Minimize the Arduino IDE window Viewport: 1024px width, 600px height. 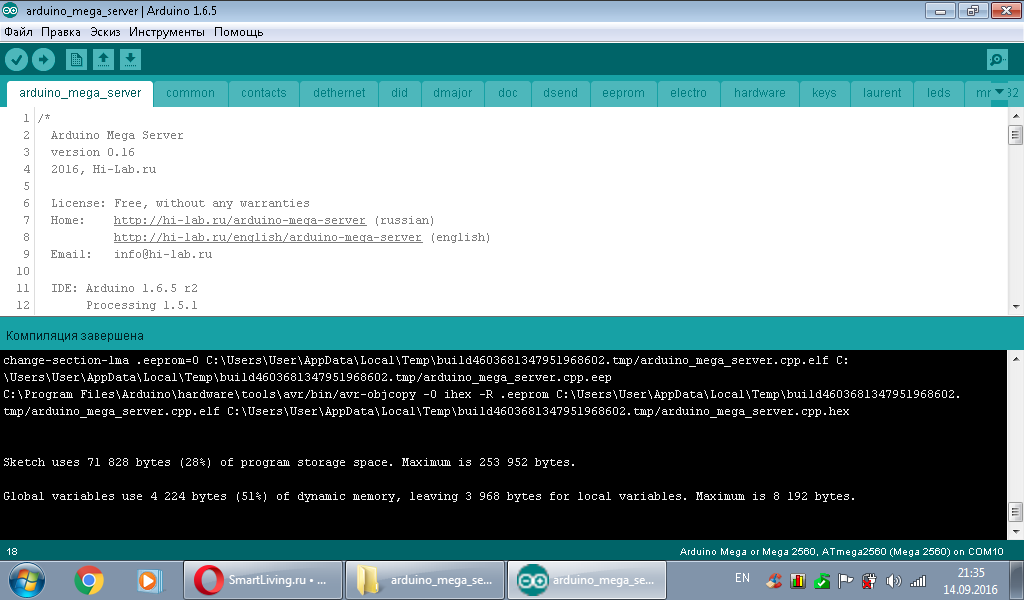point(940,10)
